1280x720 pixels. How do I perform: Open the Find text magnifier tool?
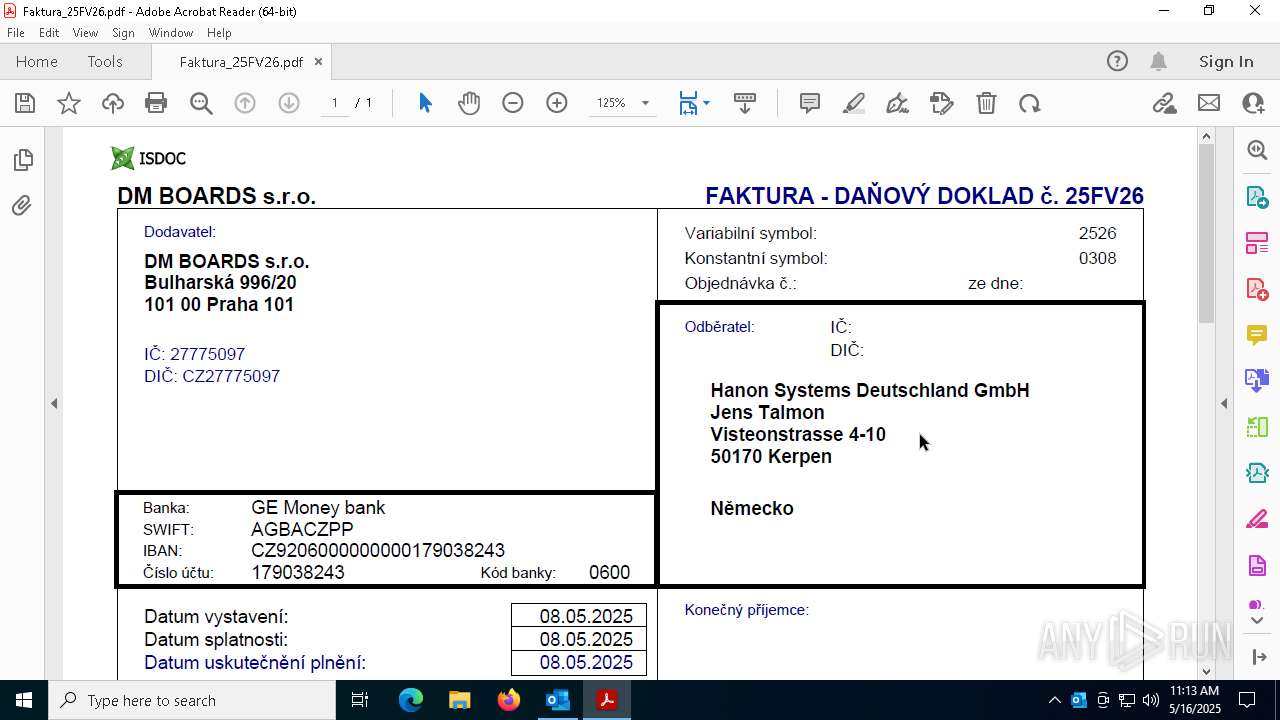pyautogui.click(x=201, y=103)
